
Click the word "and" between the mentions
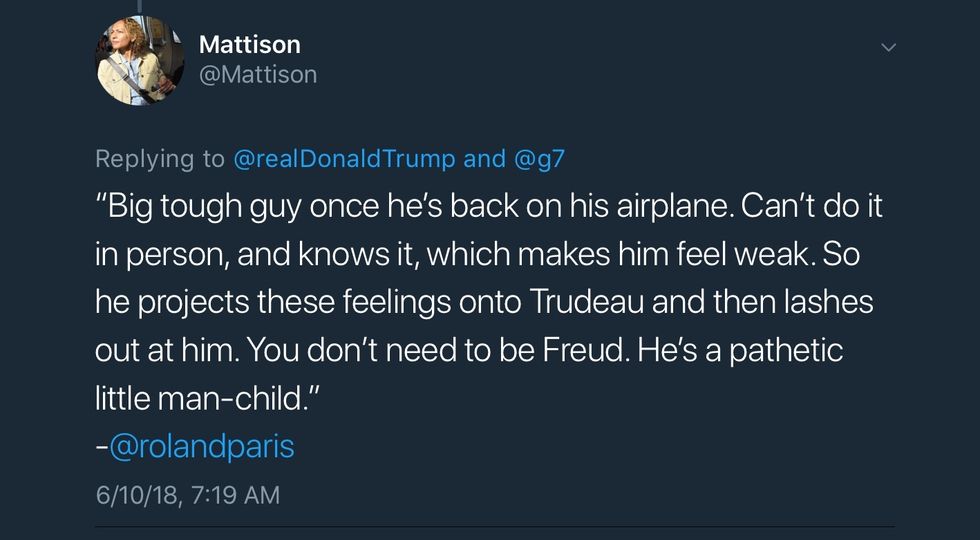tap(485, 158)
